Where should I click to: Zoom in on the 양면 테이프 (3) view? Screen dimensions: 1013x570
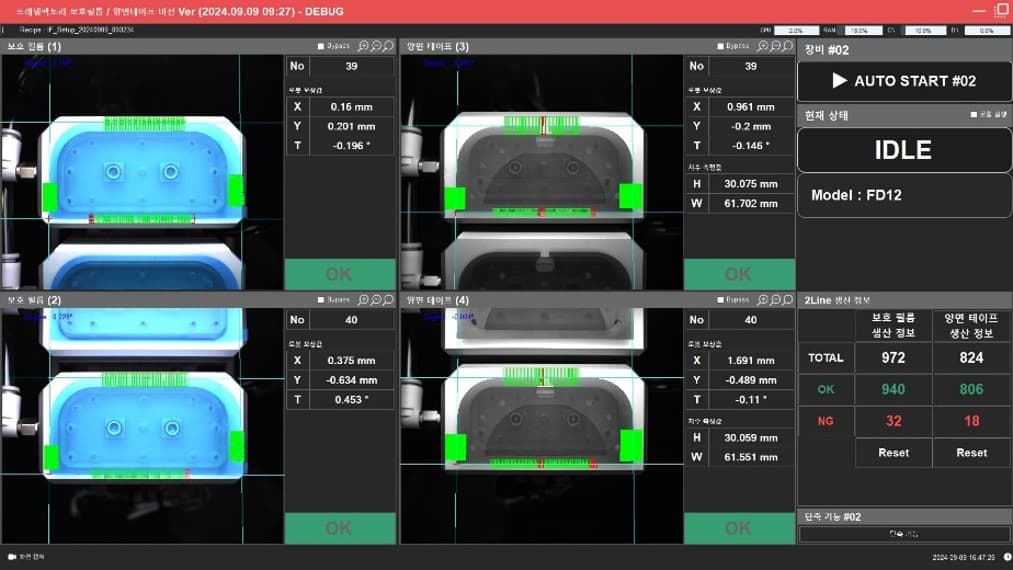coord(763,46)
